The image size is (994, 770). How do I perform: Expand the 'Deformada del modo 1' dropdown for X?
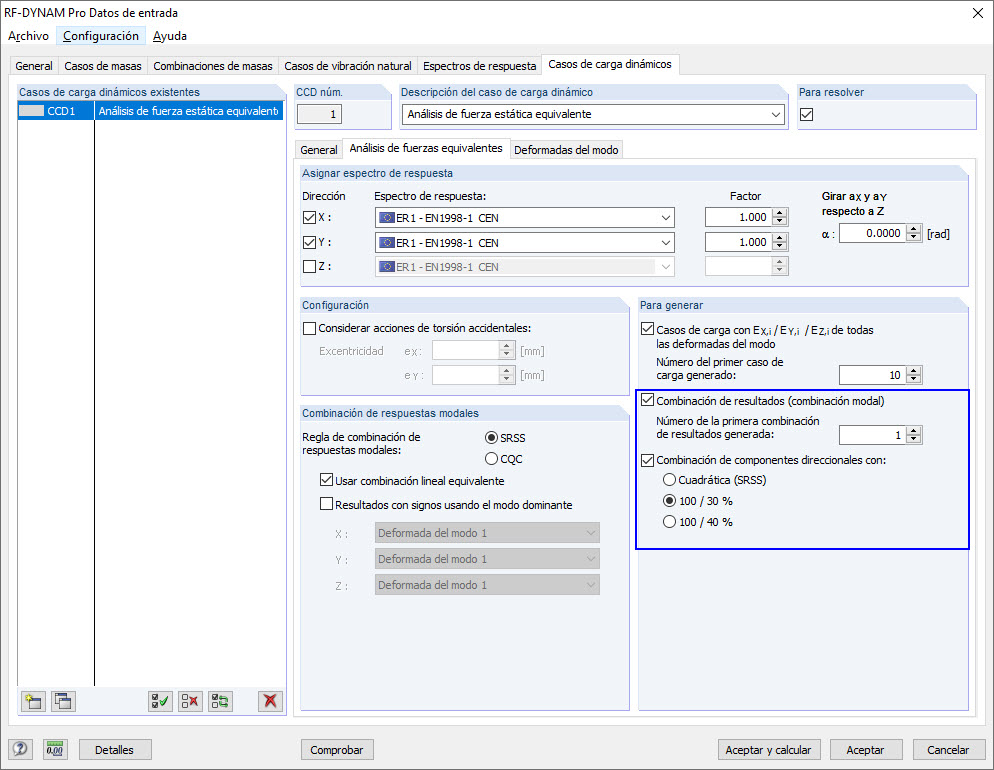[x=591, y=533]
